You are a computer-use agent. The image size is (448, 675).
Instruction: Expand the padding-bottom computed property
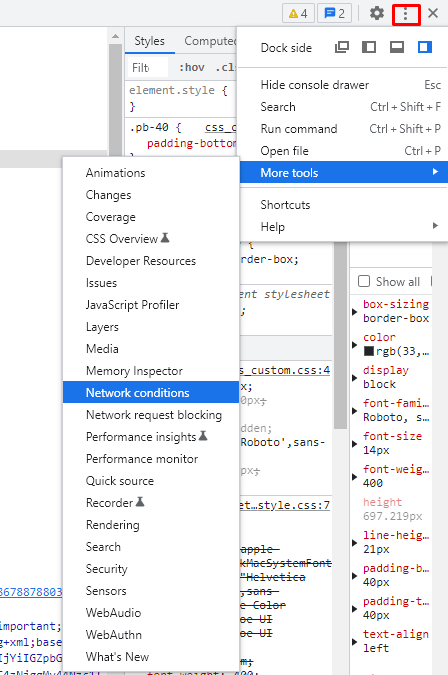coord(355,576)
